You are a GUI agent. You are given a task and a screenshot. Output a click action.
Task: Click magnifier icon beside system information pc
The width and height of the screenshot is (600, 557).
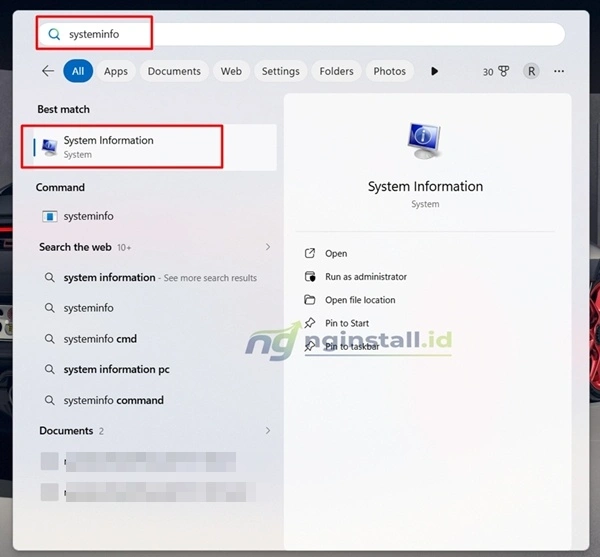pos(50,369)
